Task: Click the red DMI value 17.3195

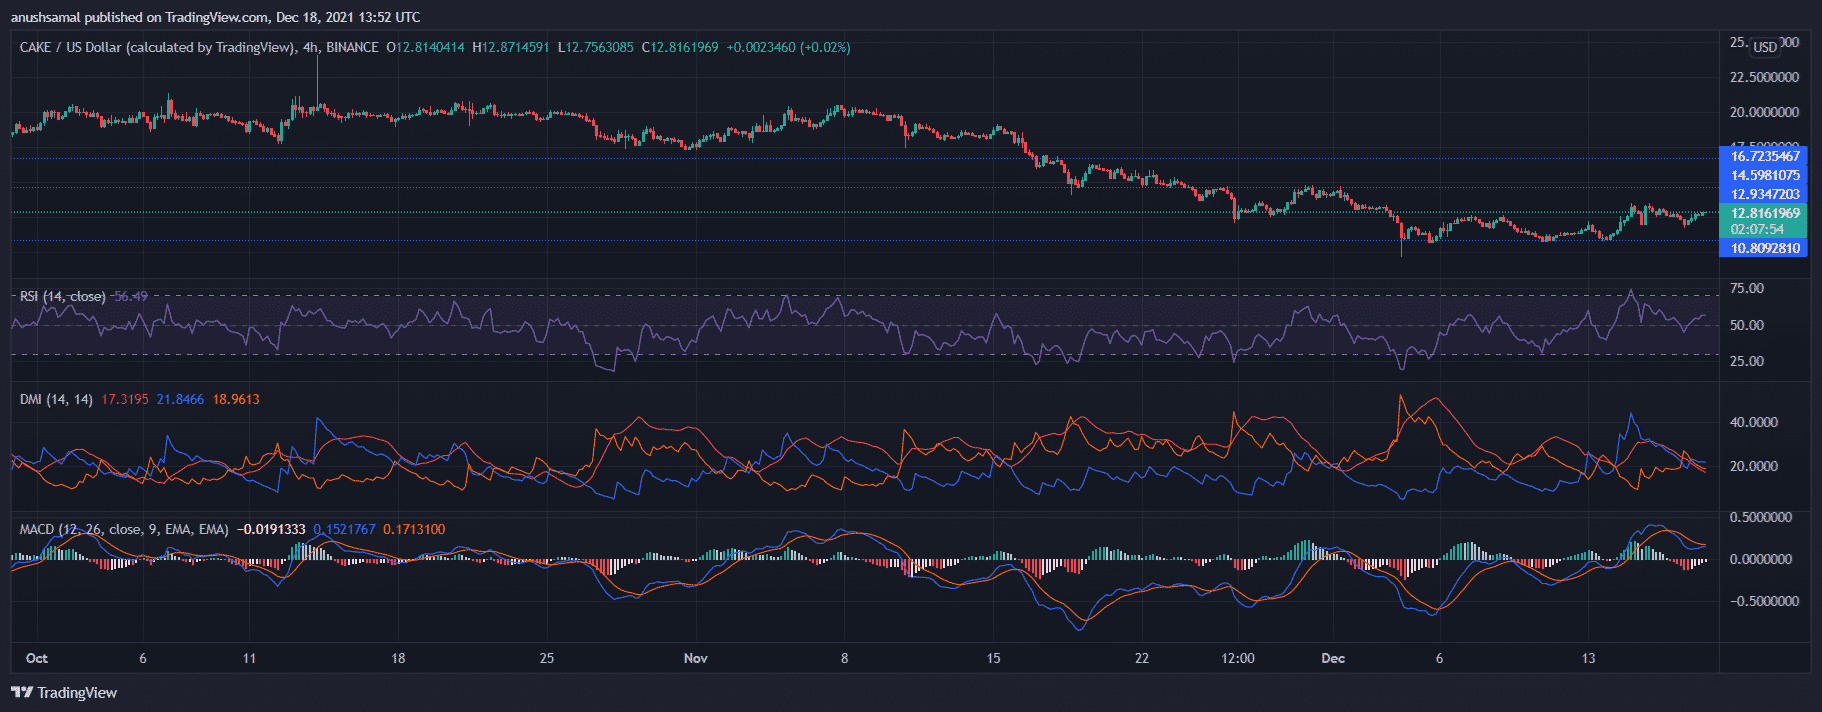Action: tap(125, 399)
